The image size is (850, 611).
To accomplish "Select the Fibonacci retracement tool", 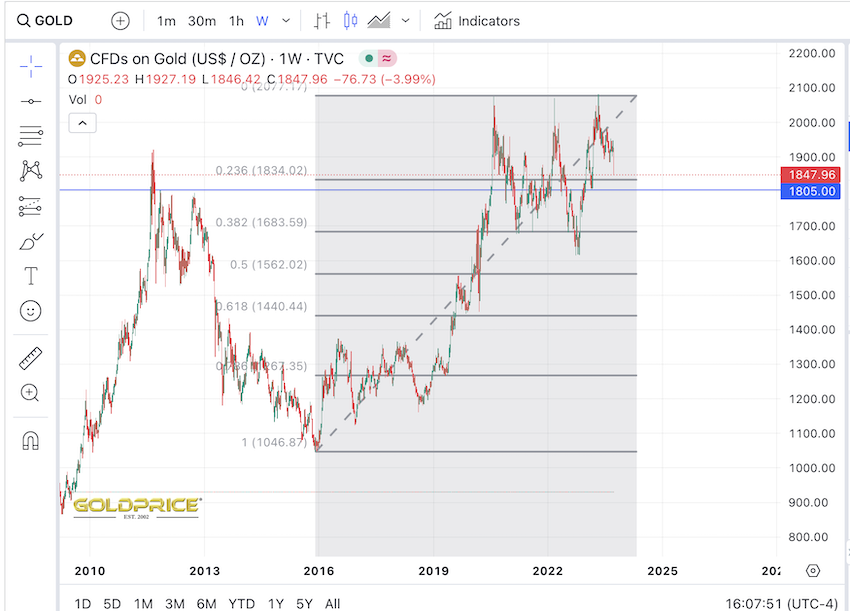I will coord(31,136).
